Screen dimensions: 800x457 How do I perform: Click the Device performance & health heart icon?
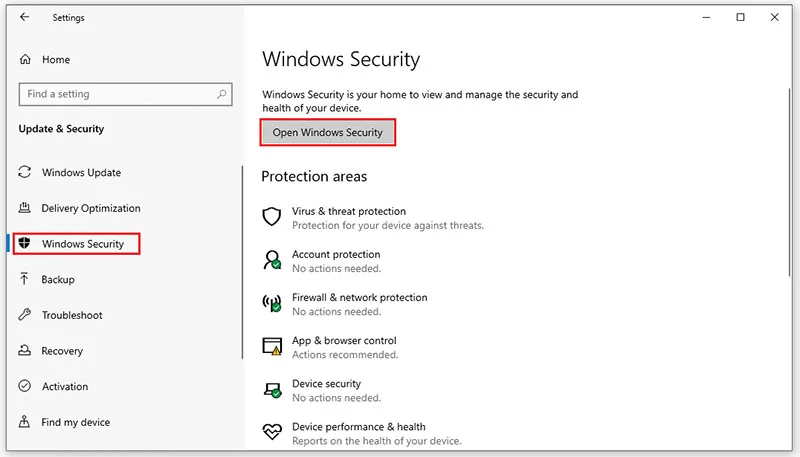[x=272, y=432]
